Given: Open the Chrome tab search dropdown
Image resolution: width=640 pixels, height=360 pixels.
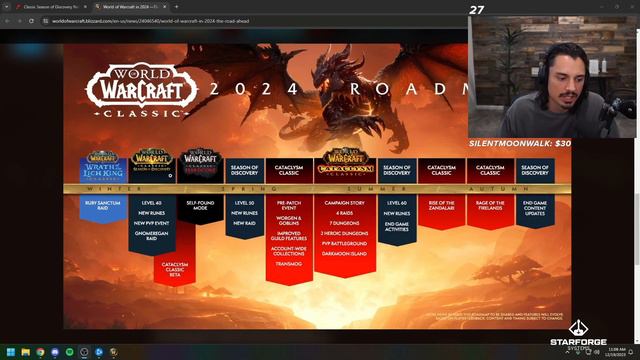Looking at the screenshot, I should coord(7,7).
